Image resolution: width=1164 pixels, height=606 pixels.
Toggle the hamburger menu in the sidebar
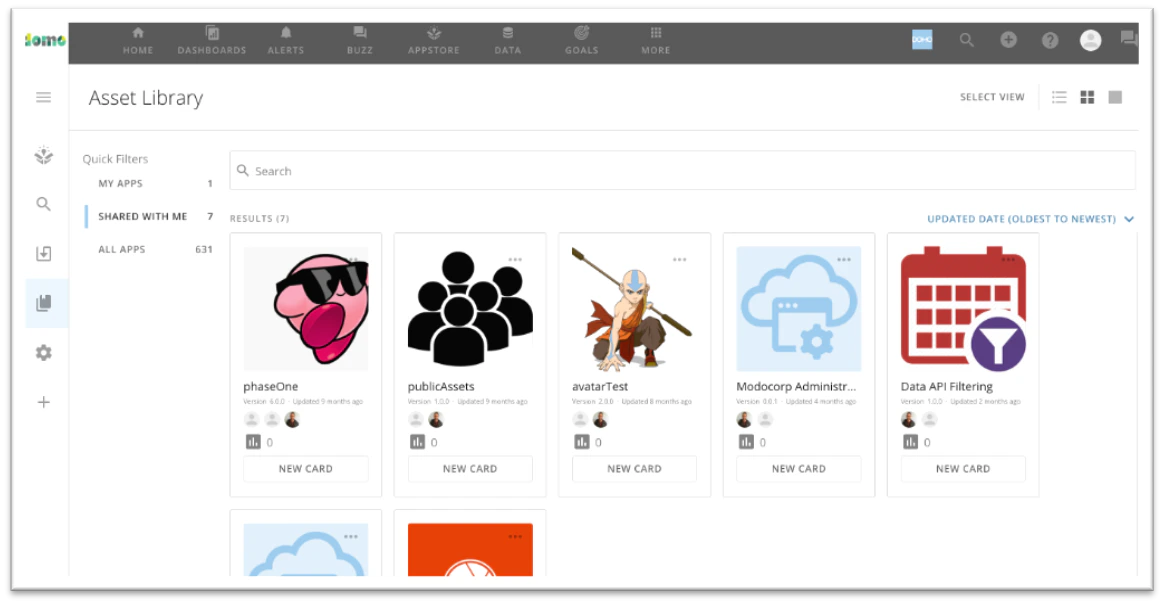coord(44,97)
